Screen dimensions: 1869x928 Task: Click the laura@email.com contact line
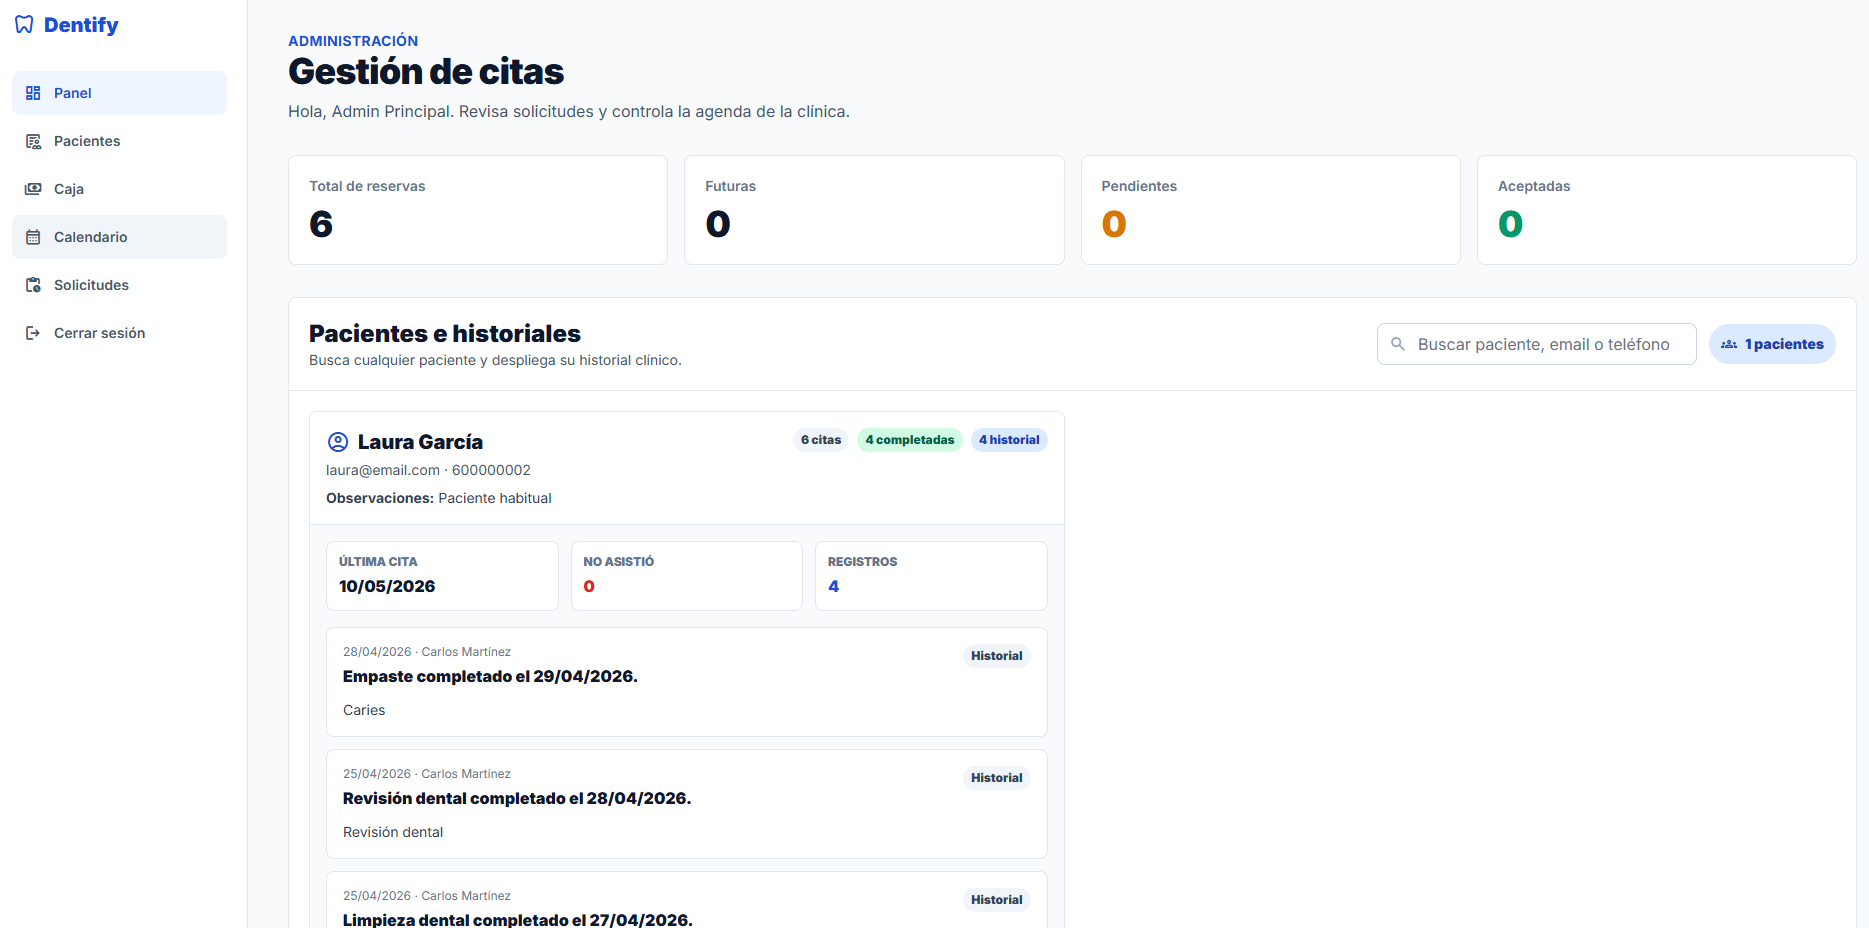pos(428,470)
